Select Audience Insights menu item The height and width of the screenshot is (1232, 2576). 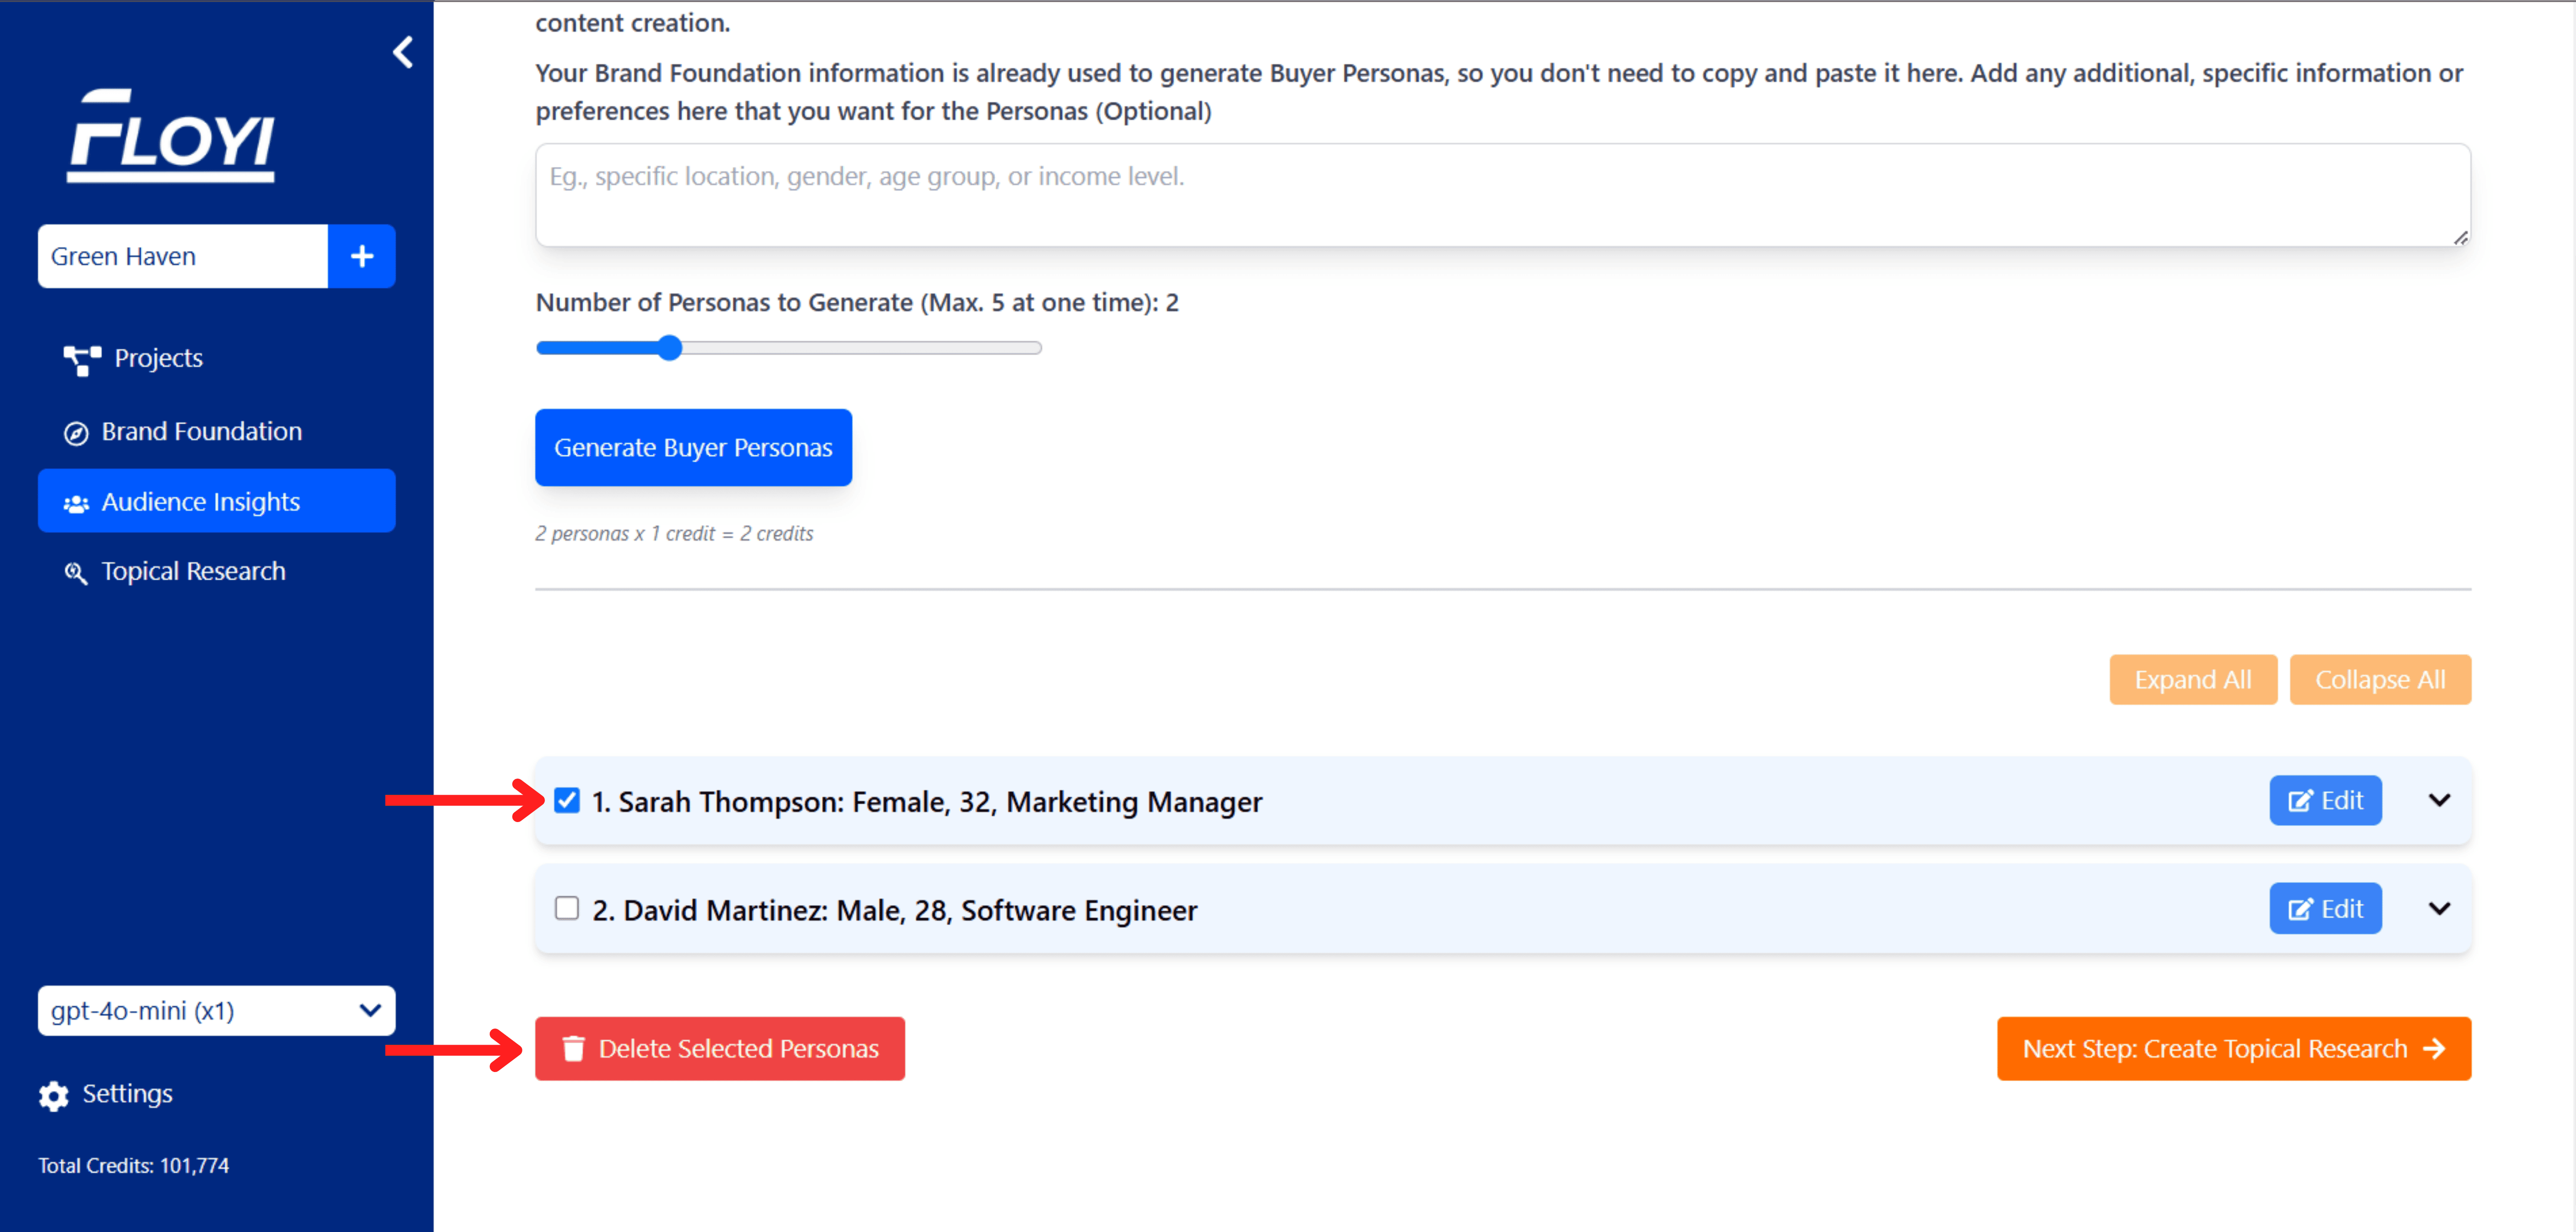[217, 501]
